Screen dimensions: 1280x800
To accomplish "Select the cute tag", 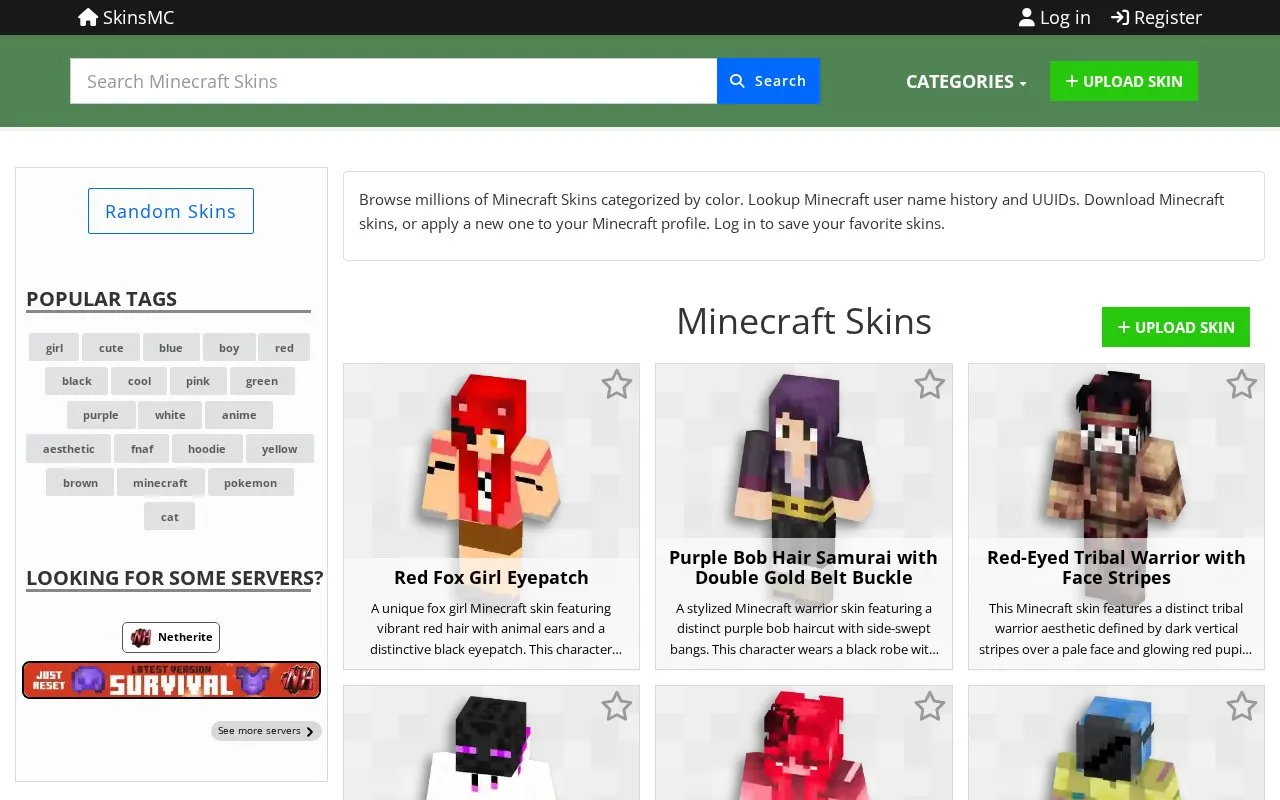I will pyautogui.click(x=111, y=348).
